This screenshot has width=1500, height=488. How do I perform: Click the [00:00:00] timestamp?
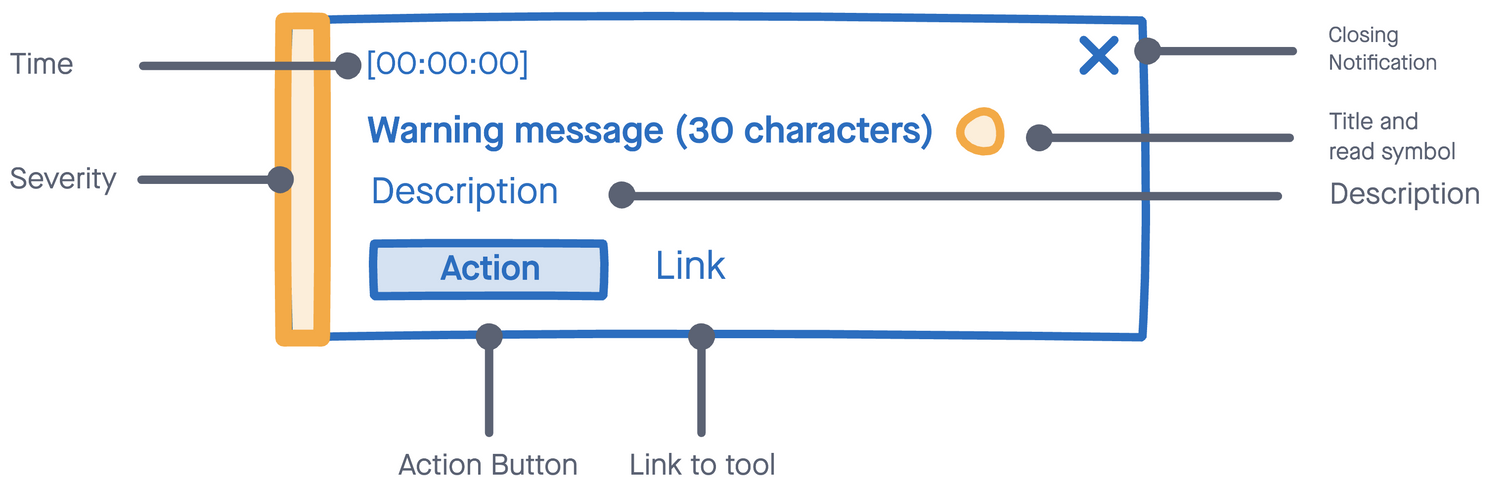(x=447, y=64)
